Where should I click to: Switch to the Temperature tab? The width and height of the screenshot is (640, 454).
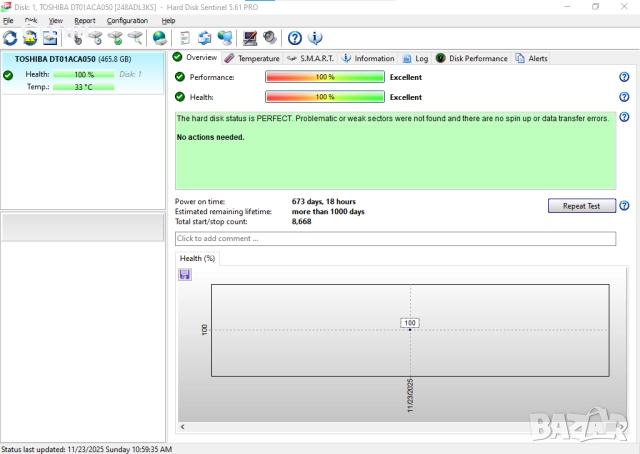[252, 58]
